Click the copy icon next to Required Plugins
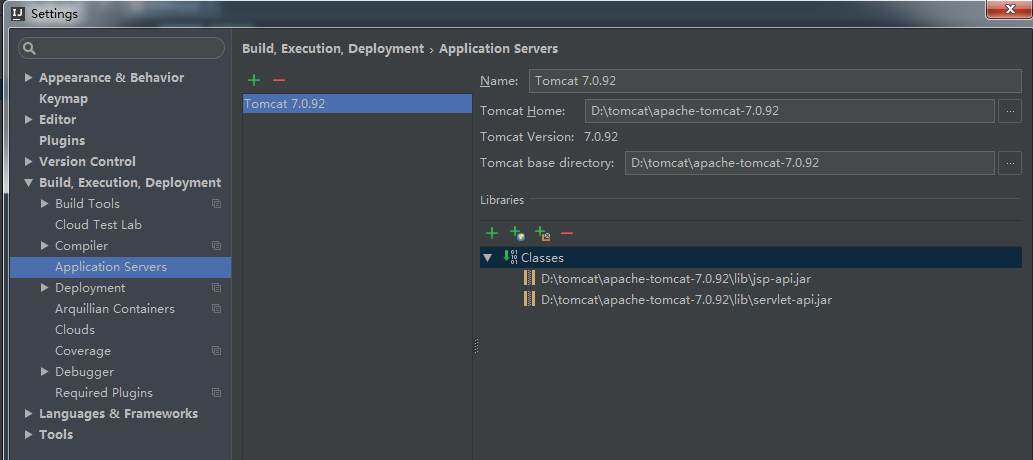 pyautogui.click(x=216, y=393)
